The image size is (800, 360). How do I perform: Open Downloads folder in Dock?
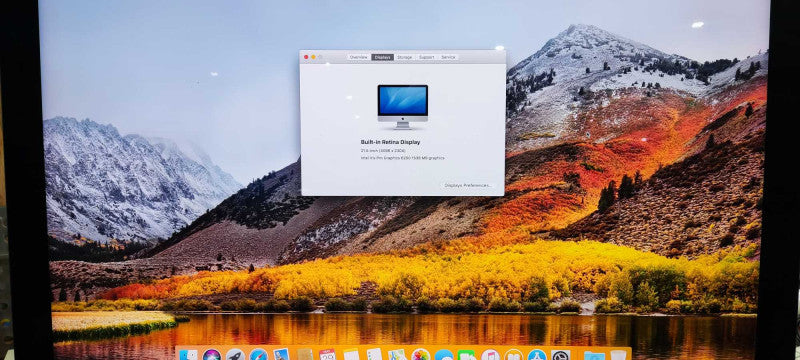point(593,355)
